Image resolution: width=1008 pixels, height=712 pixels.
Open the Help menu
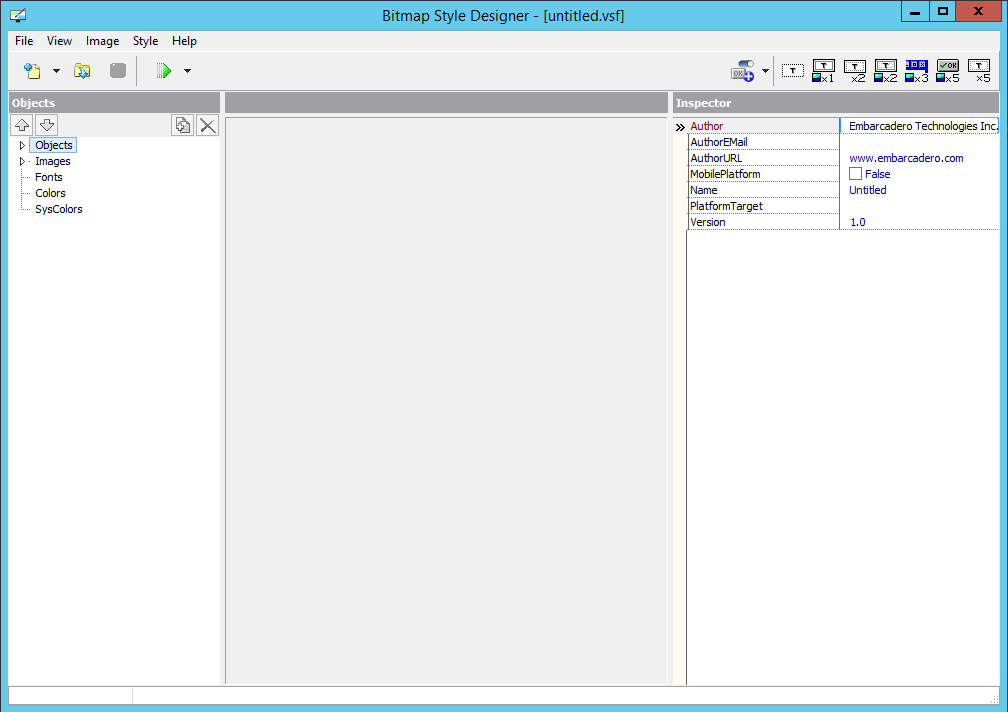tap(184, 41)
